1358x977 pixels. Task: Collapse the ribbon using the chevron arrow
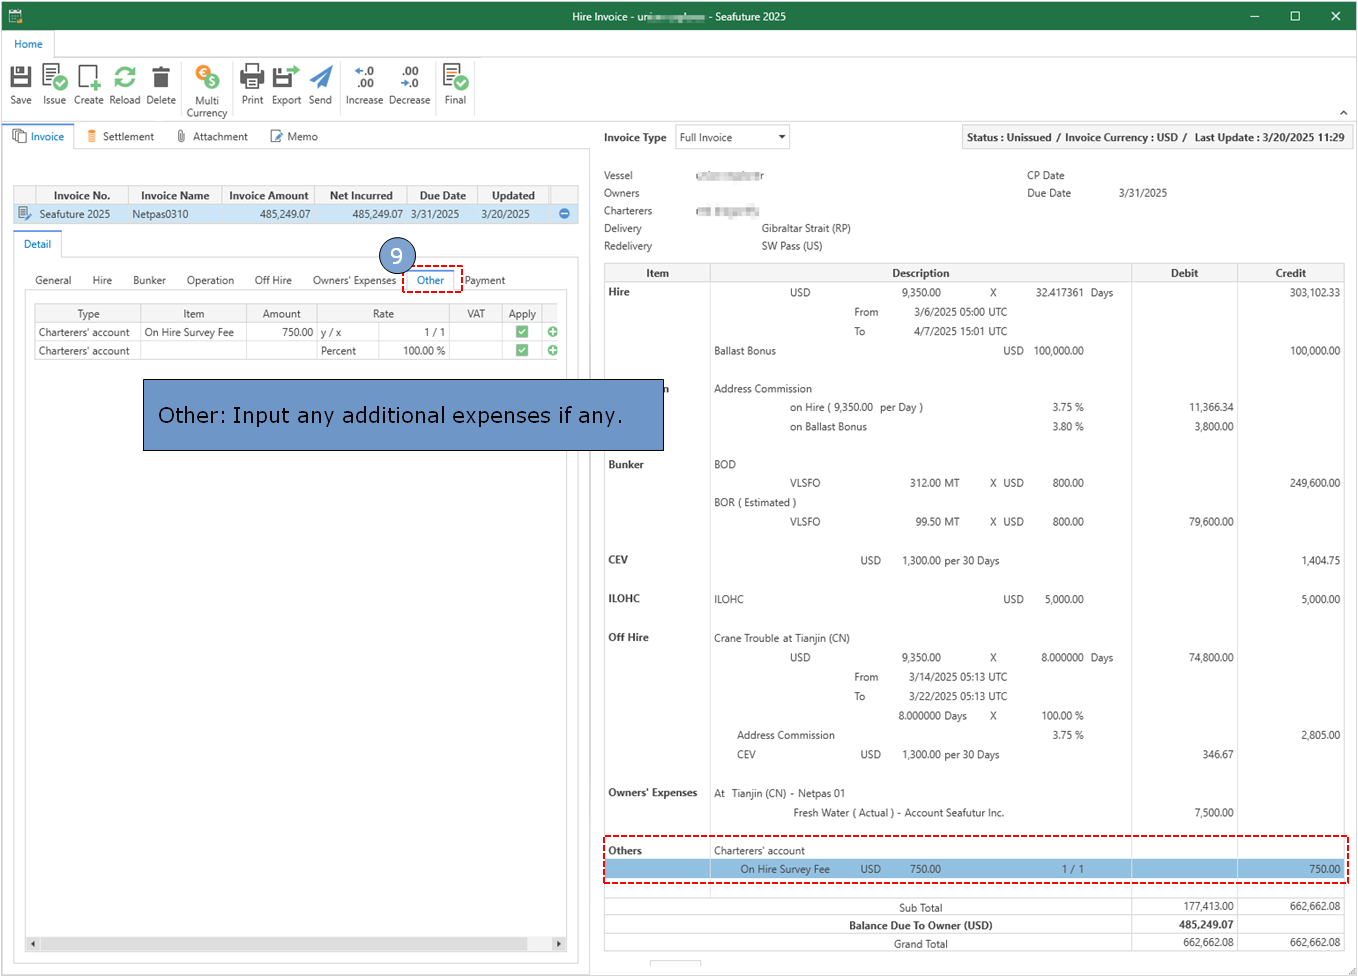point(1343,113)
